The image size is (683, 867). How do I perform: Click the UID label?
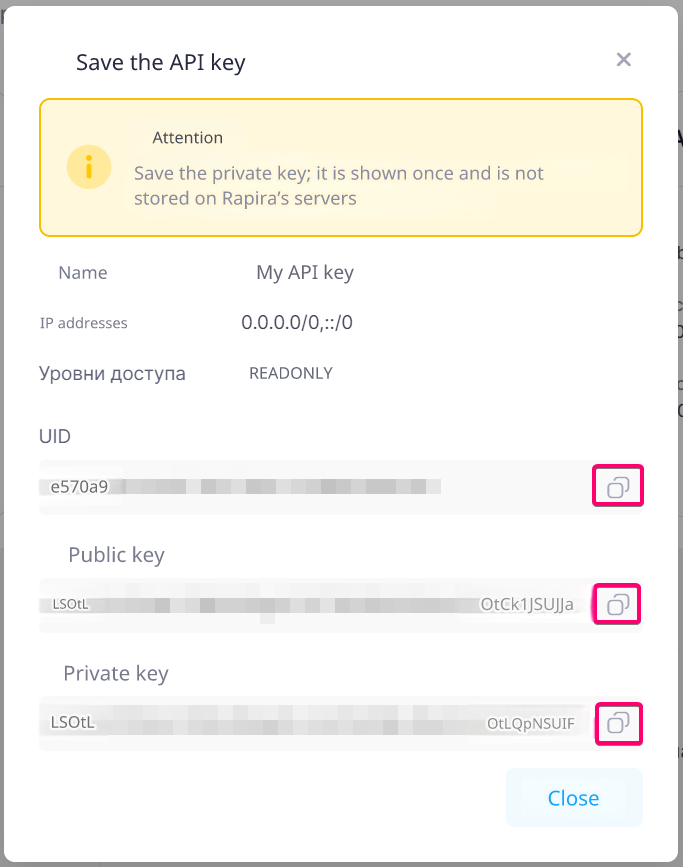point(55,436)
